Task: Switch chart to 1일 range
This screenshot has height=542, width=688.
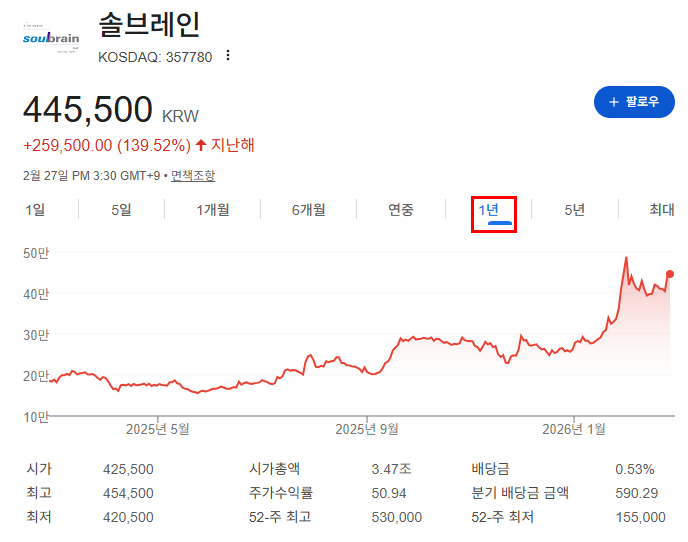Action: click(x=35, y=210)
